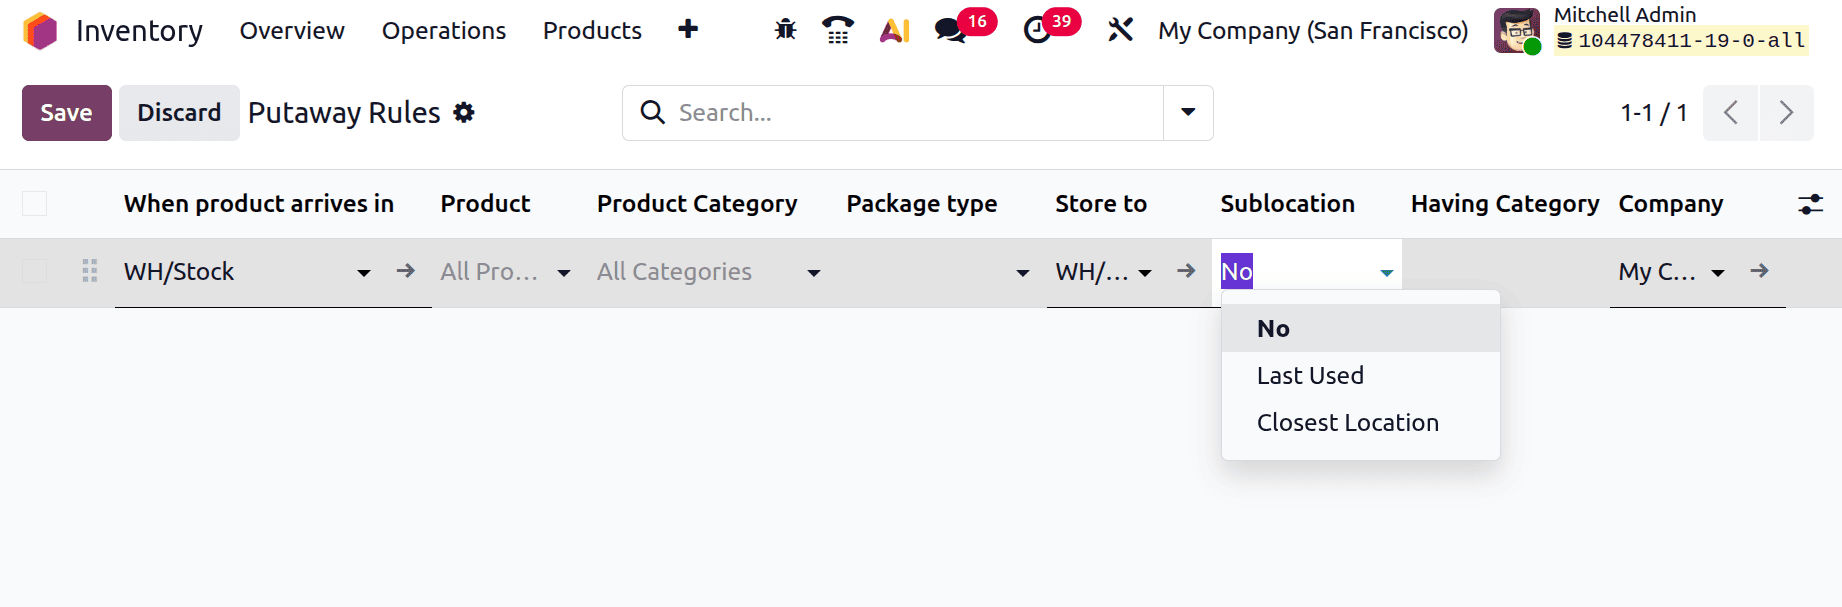
Task: Click the AI assistant icon
Action: [893, 30]
